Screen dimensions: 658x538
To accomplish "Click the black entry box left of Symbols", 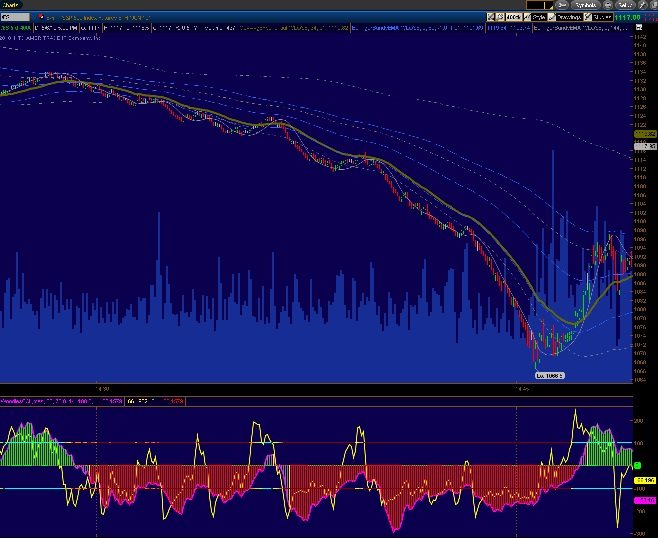I will pyautogui.click(x=540, y=5).
